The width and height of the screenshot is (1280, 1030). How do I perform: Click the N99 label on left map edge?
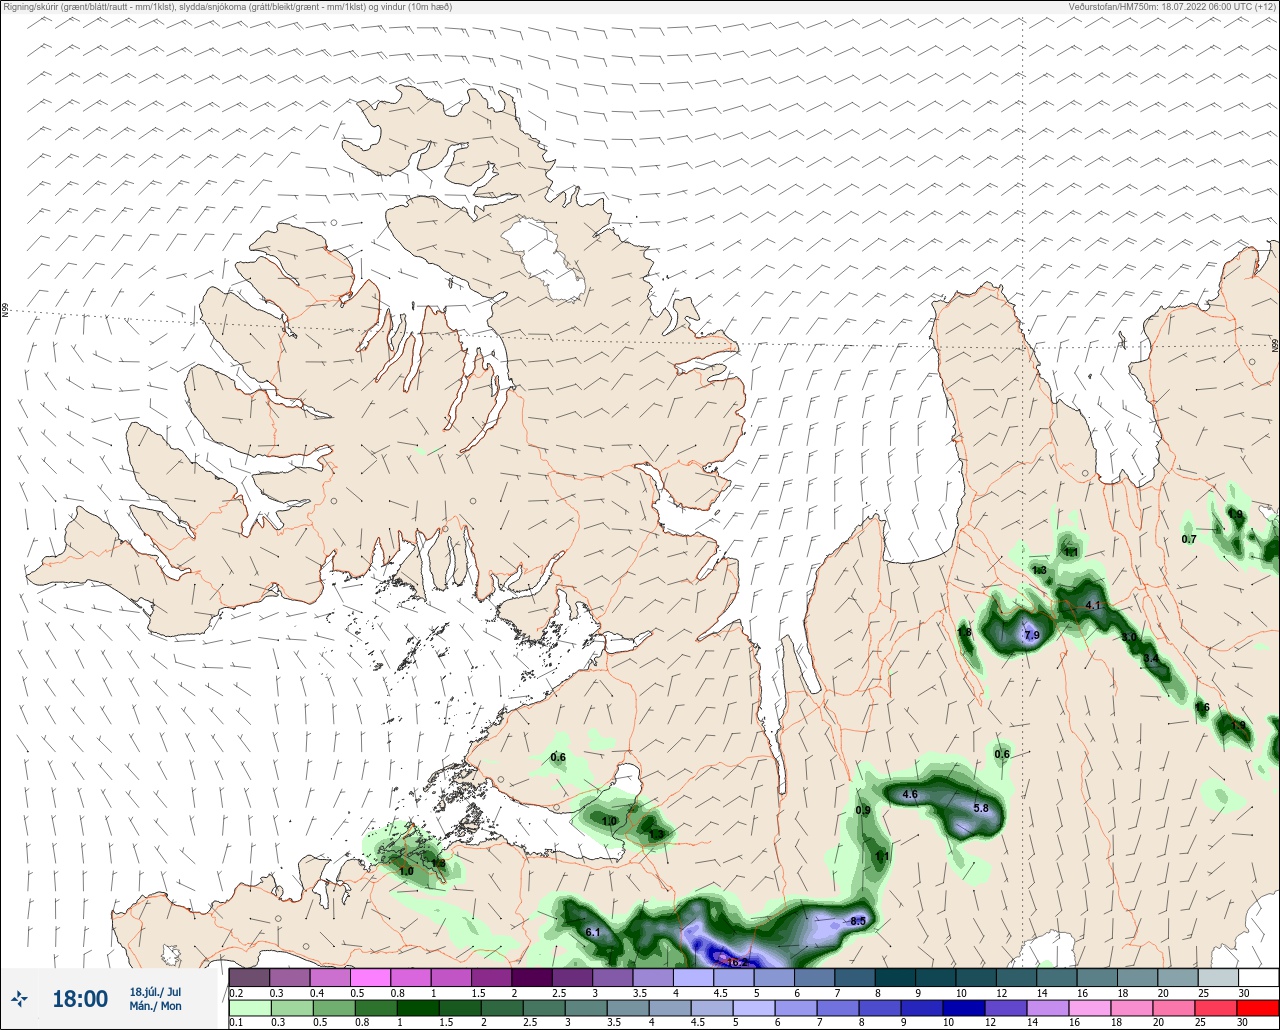coord(5,311)
